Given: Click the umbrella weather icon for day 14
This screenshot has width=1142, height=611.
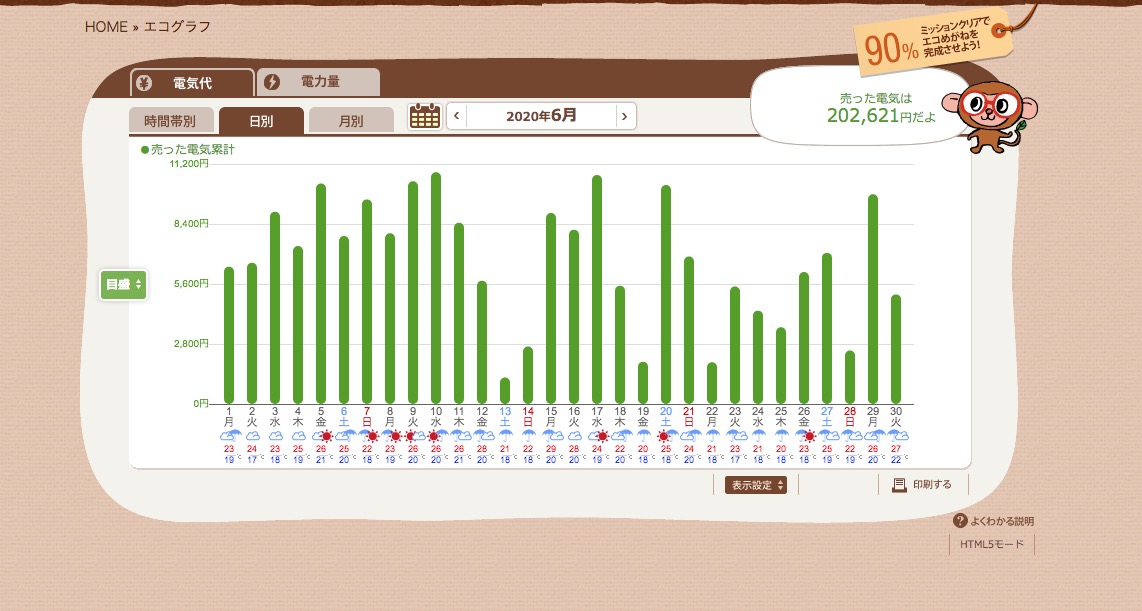Looking at the screenshot, I should (528, 435).
